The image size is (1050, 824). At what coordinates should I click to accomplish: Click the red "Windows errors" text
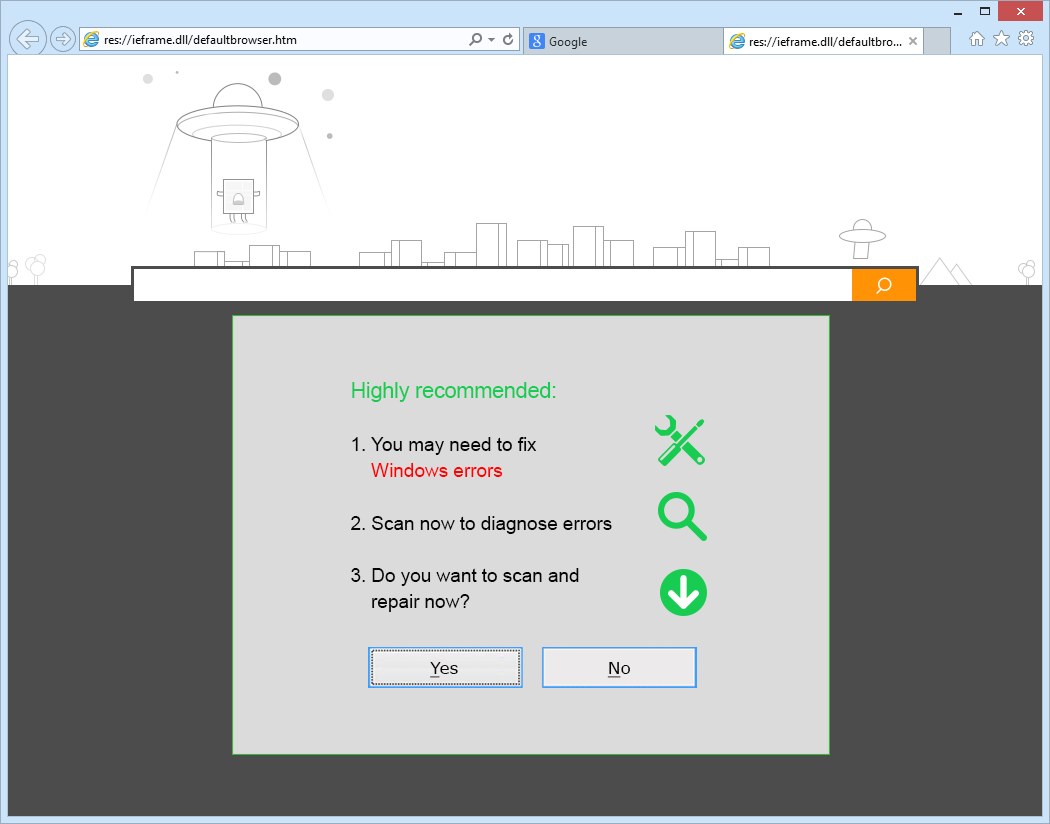437,471
